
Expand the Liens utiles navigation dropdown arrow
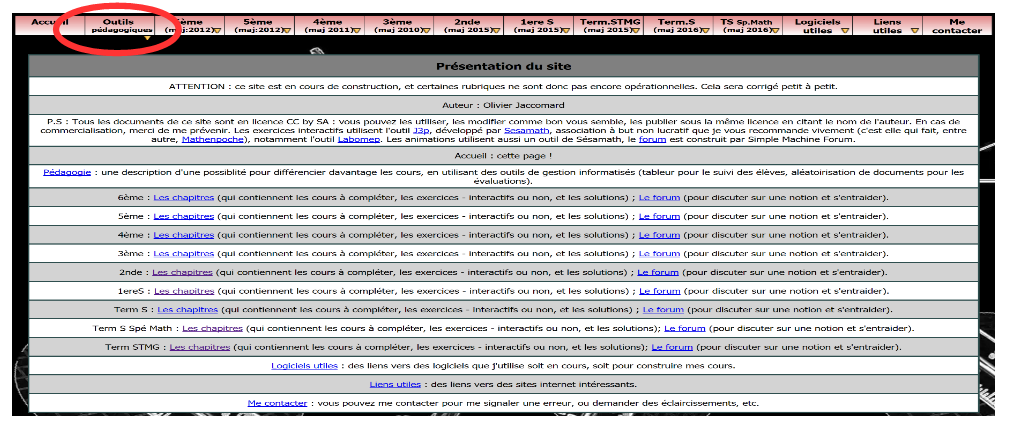(914, 30)
